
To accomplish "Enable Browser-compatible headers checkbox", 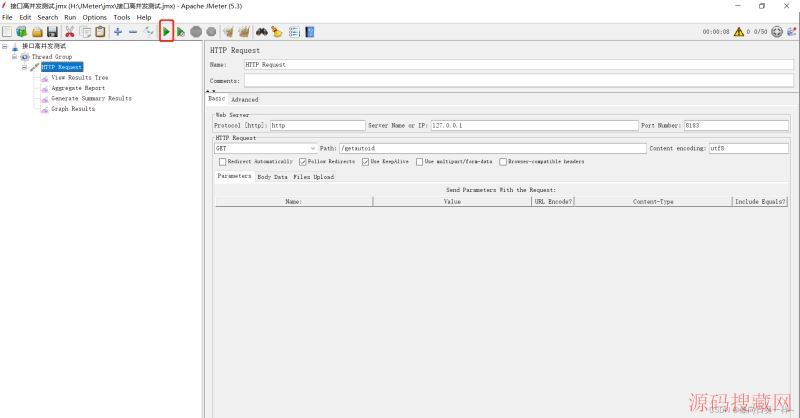I will click(x=503, y=162).
